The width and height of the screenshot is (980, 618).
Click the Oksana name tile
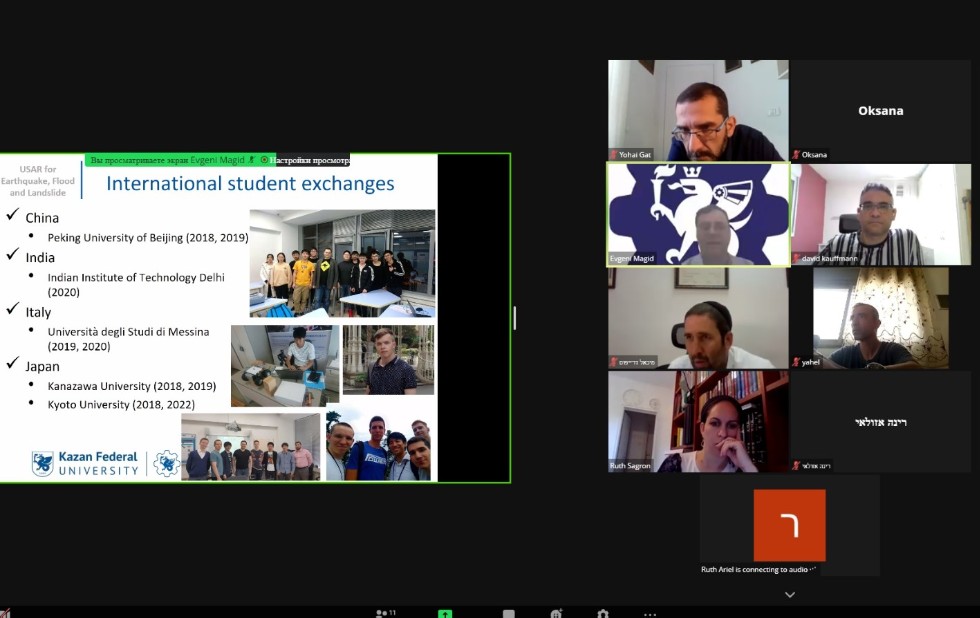(x=880, y=110)
